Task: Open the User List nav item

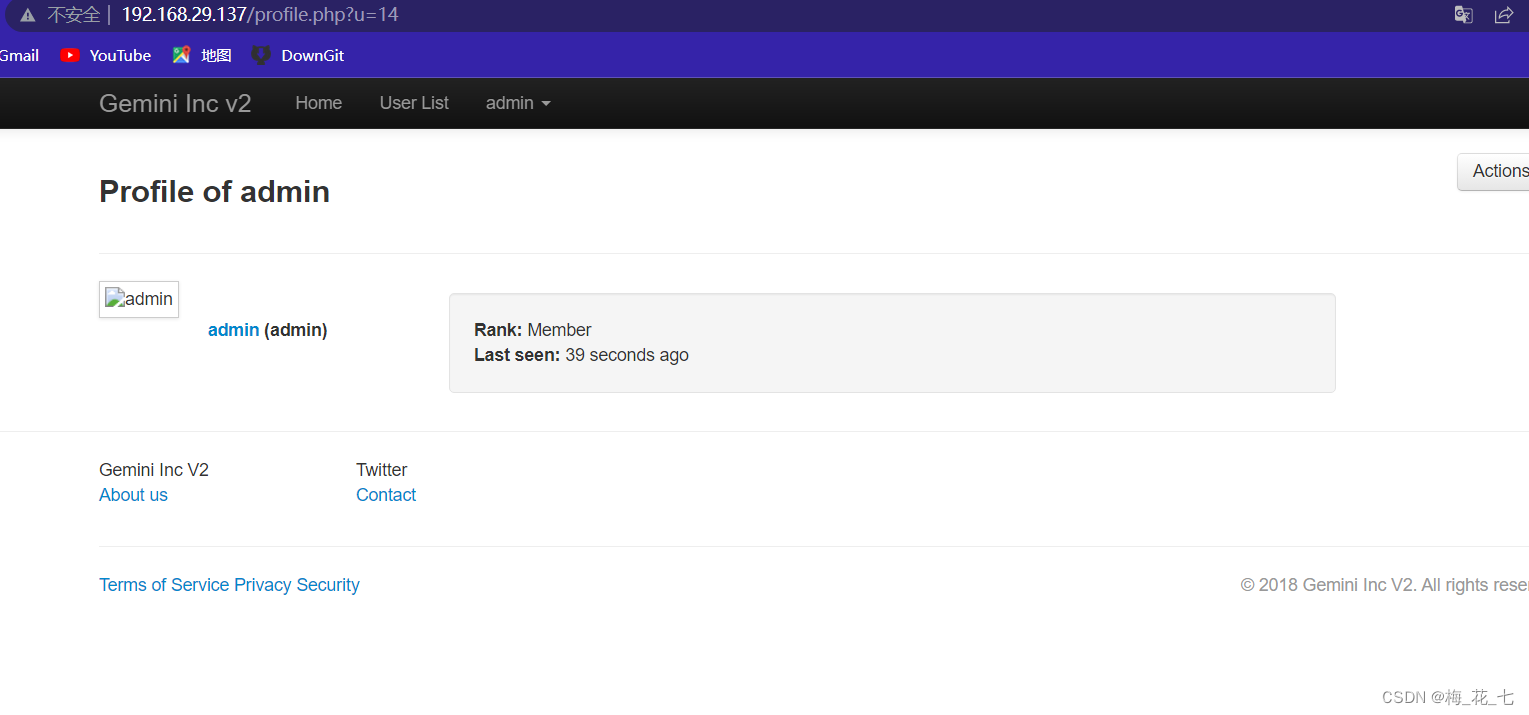Action: coord(414,103)
